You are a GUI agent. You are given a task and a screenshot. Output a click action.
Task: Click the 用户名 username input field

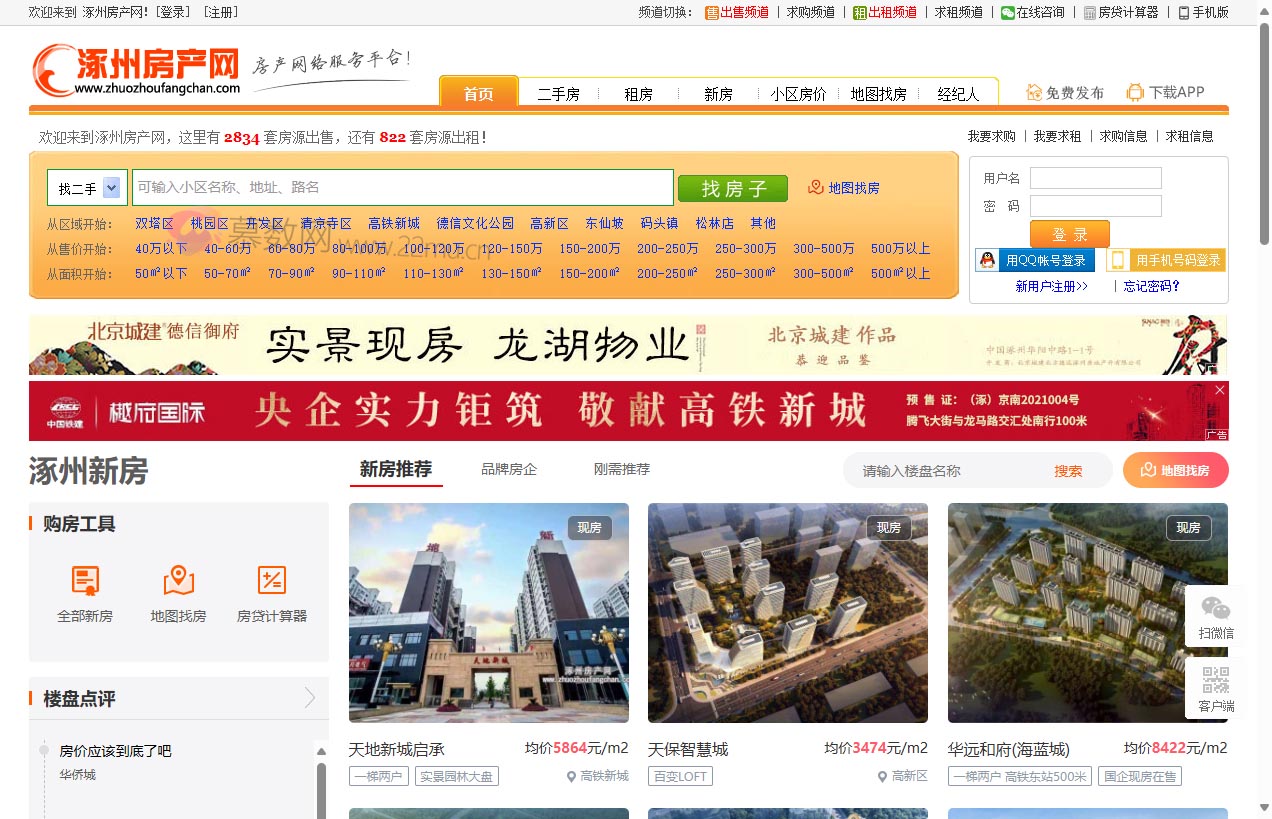[1096, 177]
